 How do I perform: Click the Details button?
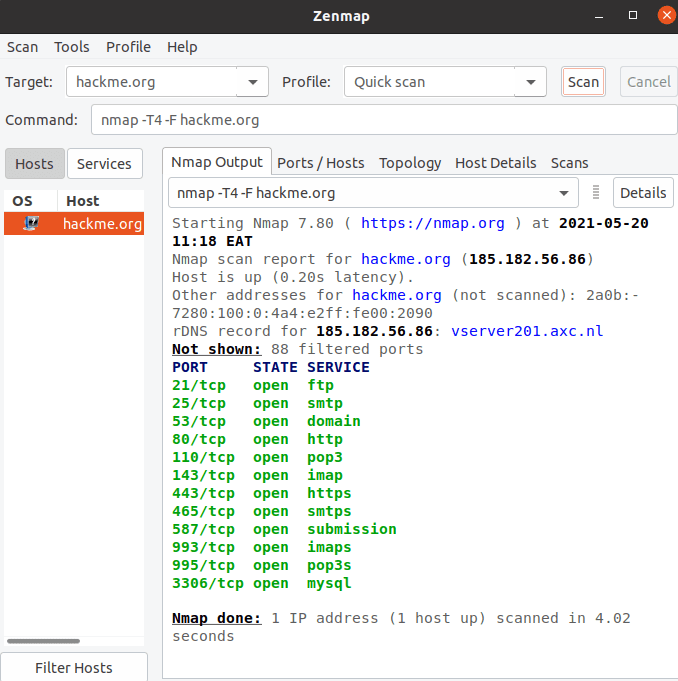click(x=643, y=193)
